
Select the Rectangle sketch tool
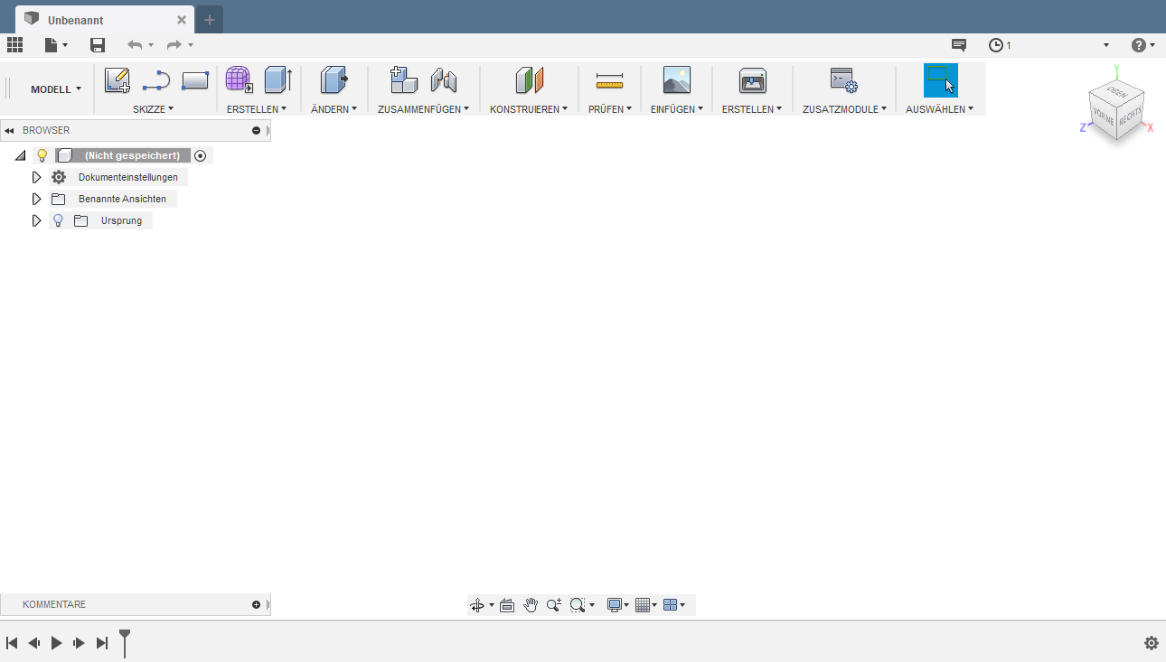tap(195, 80)
